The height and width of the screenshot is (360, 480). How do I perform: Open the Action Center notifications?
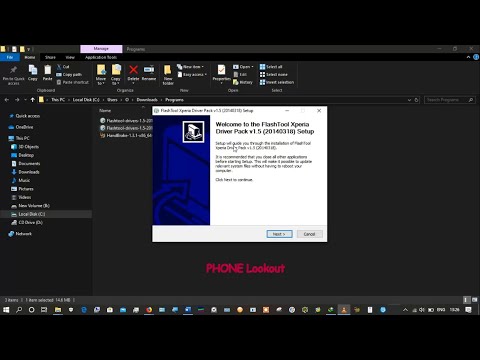point(468,310)
